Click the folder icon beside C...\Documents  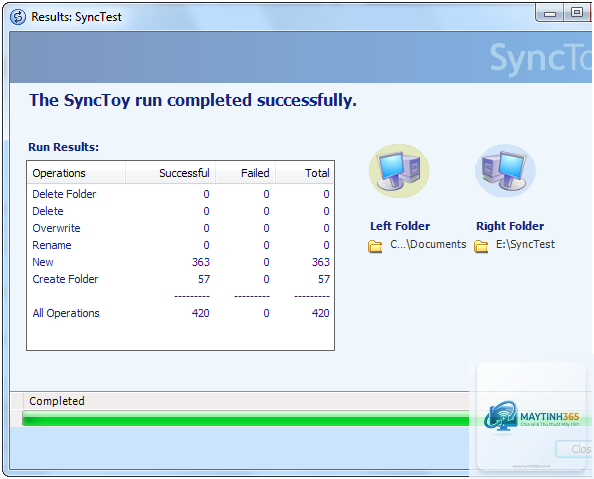(x=375, y=246)
